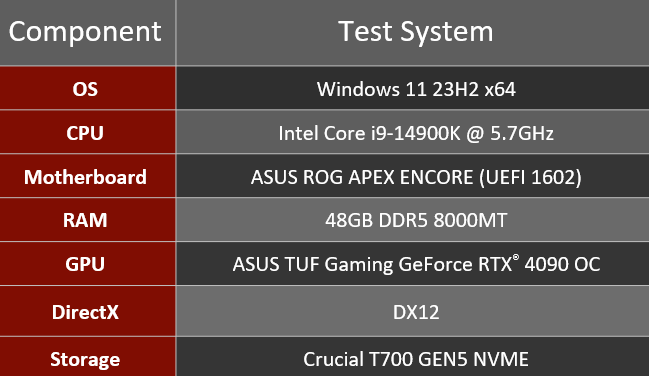The image size is (649, 376).
Task: Click the registered trademark symbol after RTX
Action: [x=516, y=257]
